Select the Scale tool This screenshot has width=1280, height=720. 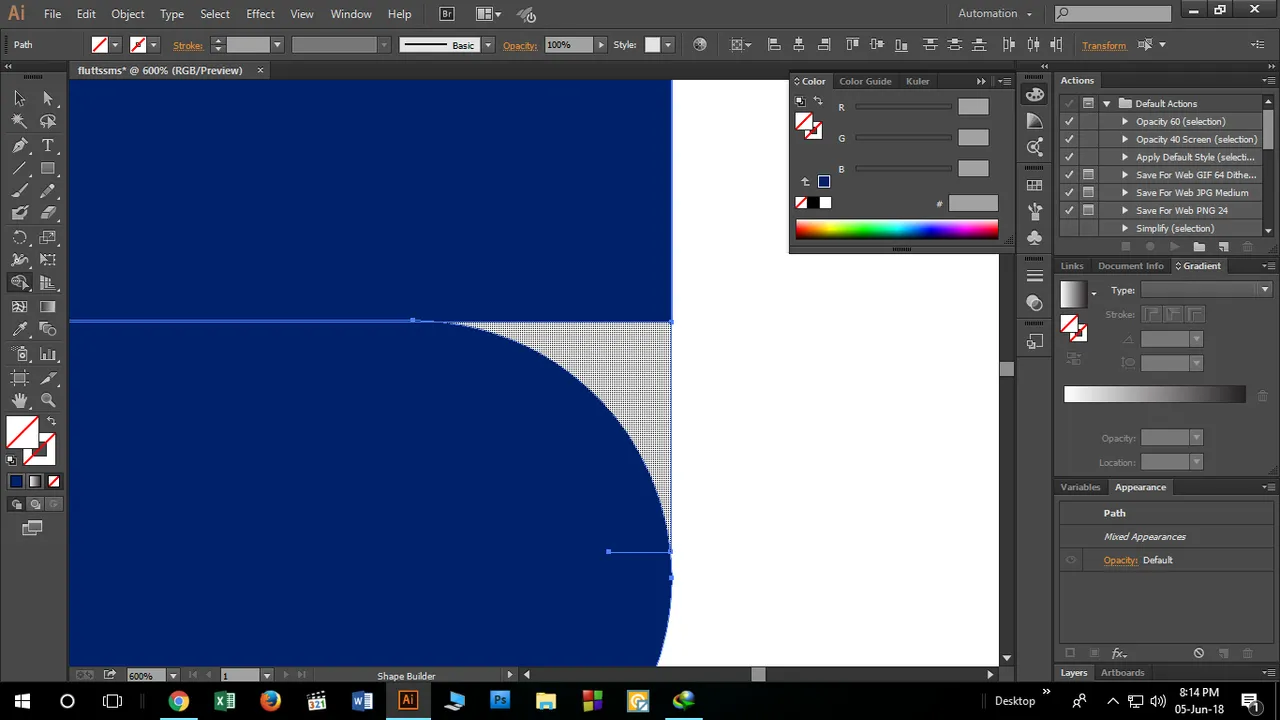point(48,237)
